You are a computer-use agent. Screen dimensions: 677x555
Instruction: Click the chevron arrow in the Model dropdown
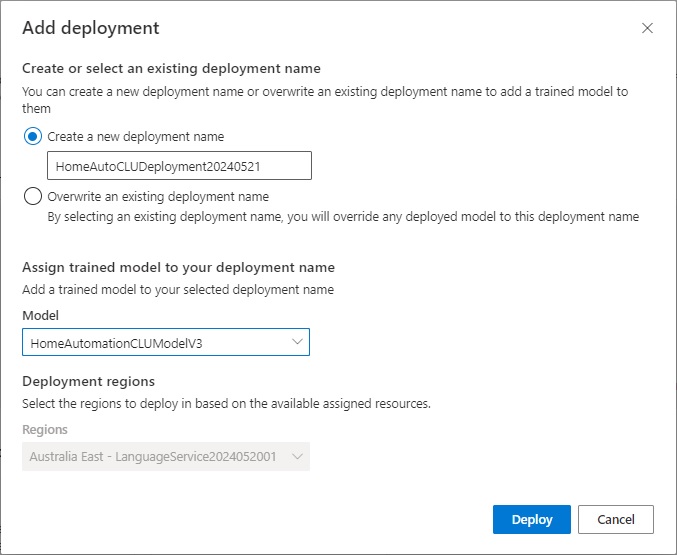297,342
